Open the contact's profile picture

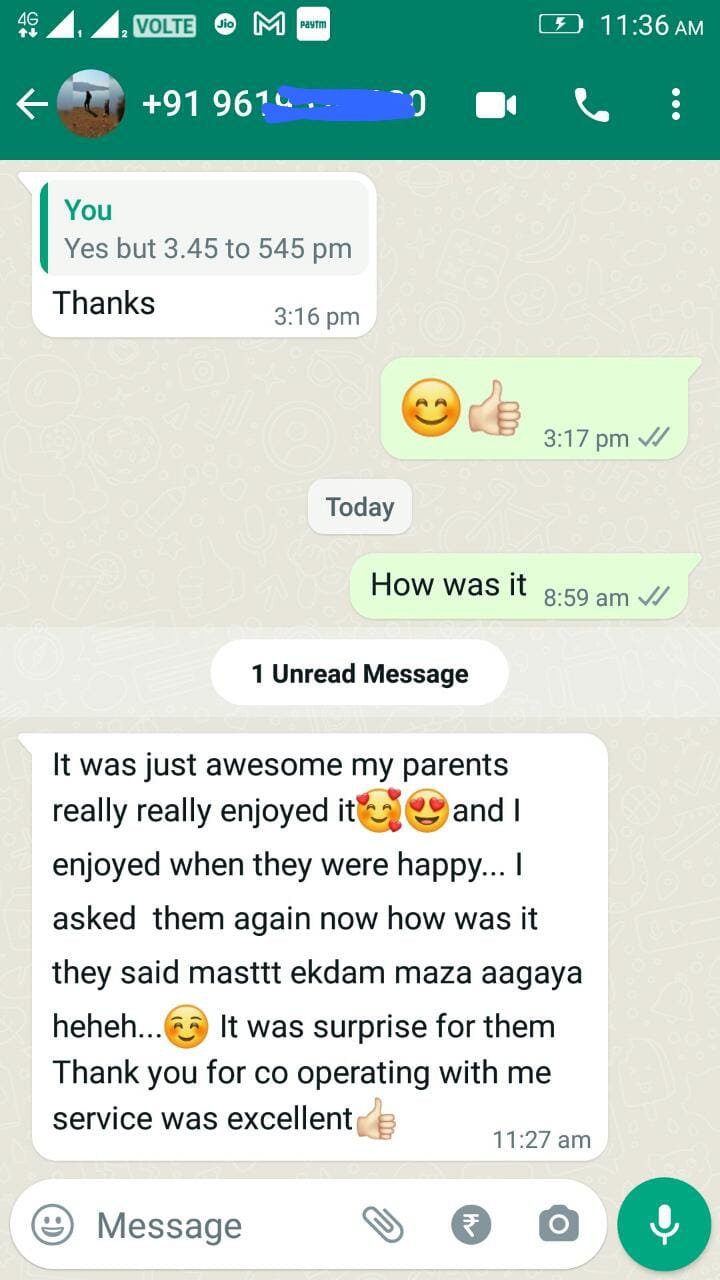pos(91,104)
